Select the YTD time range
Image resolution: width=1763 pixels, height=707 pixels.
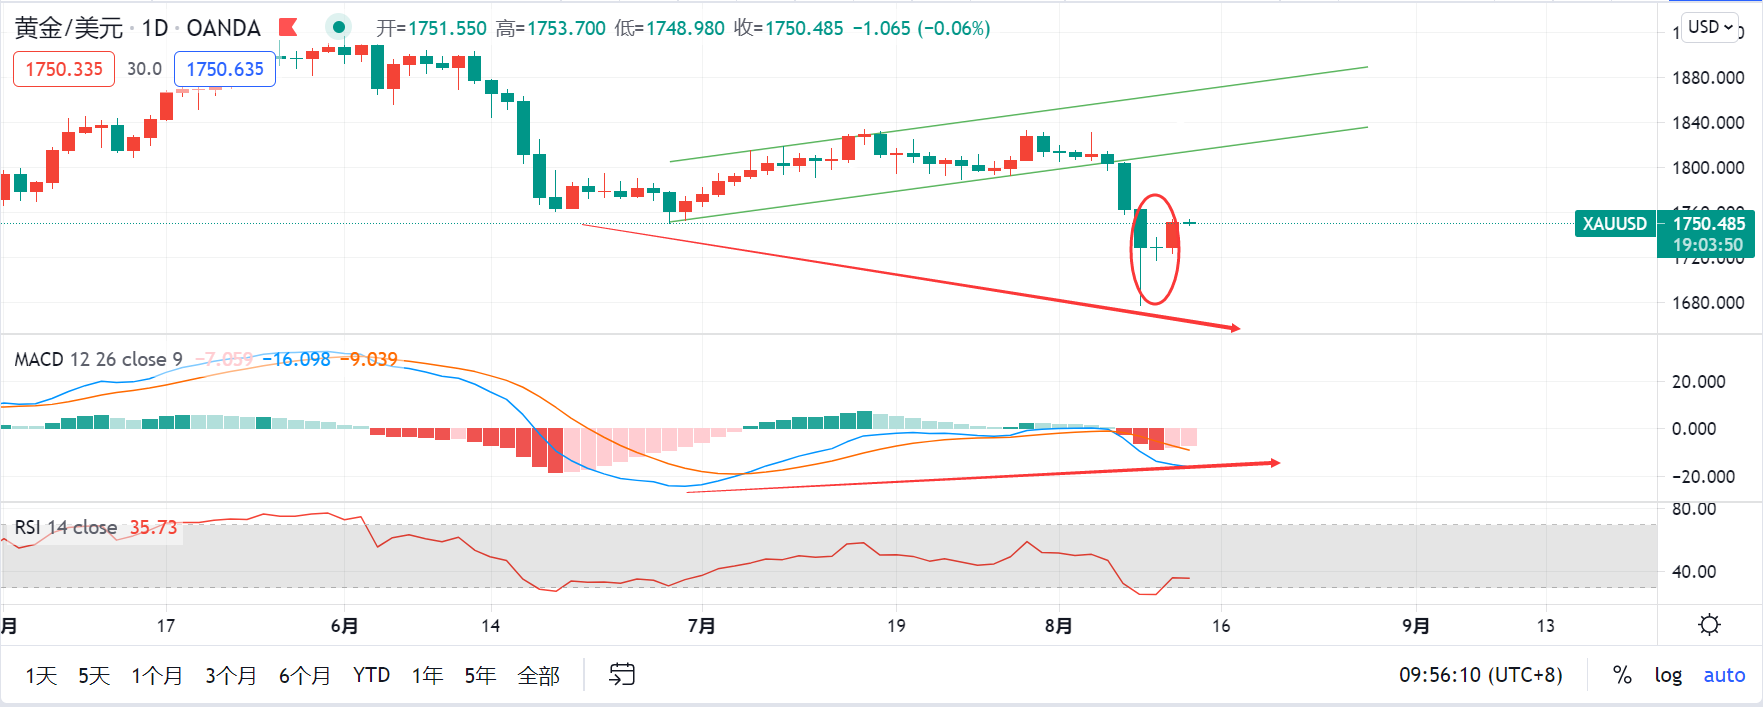[x=371, y=675]
